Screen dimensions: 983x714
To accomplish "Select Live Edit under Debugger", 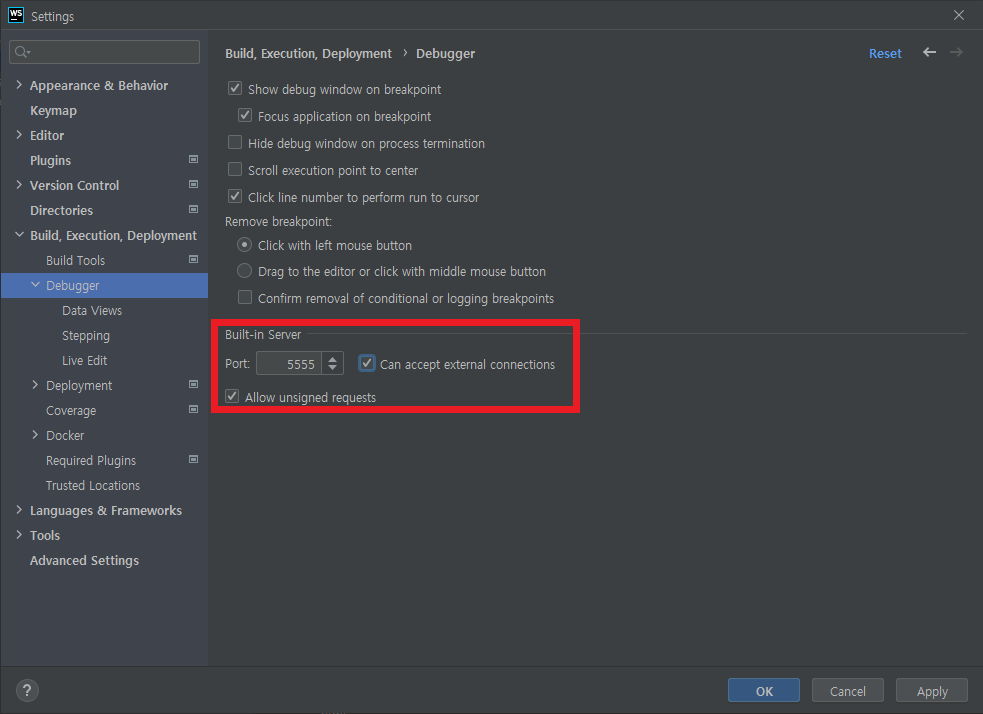I will pyautogui.click(x=85, y=360).
